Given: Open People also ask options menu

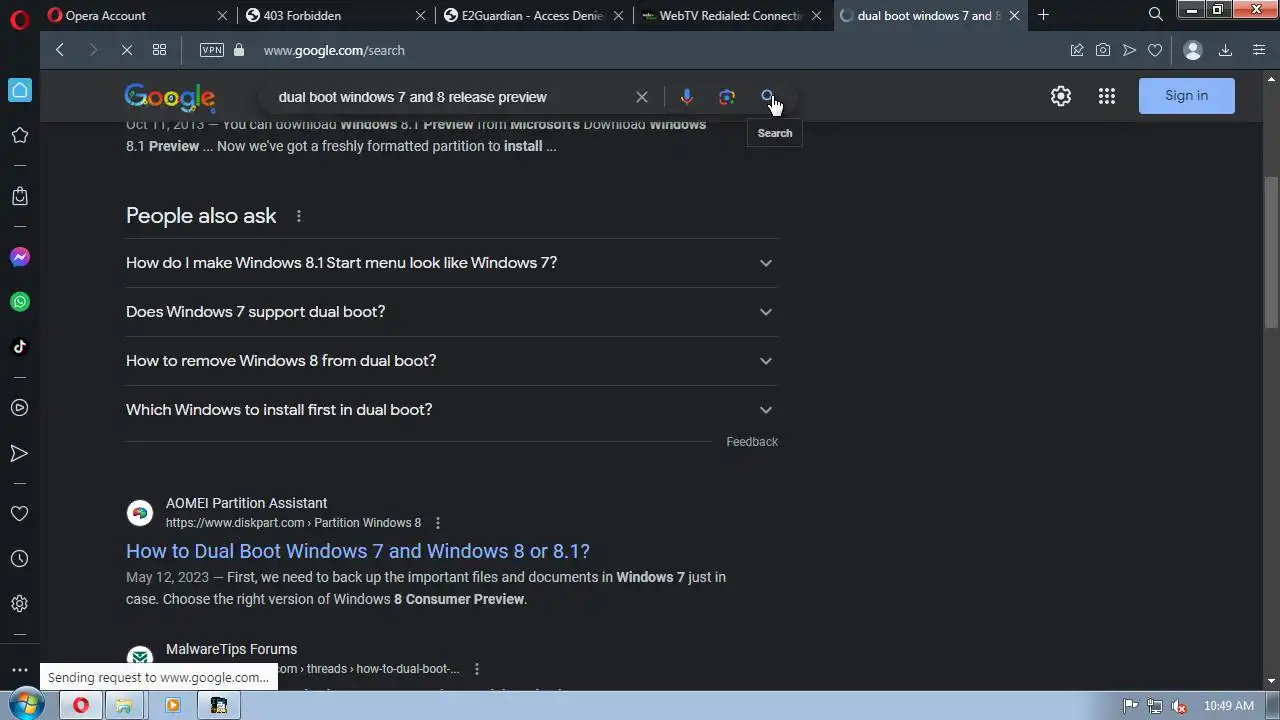Looking at the screenshot, I should (x=298, y=216).
